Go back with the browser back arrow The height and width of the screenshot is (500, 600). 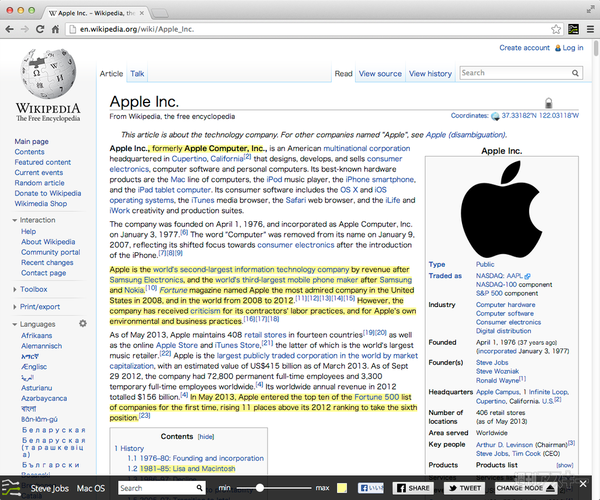(x=10, y=29)
